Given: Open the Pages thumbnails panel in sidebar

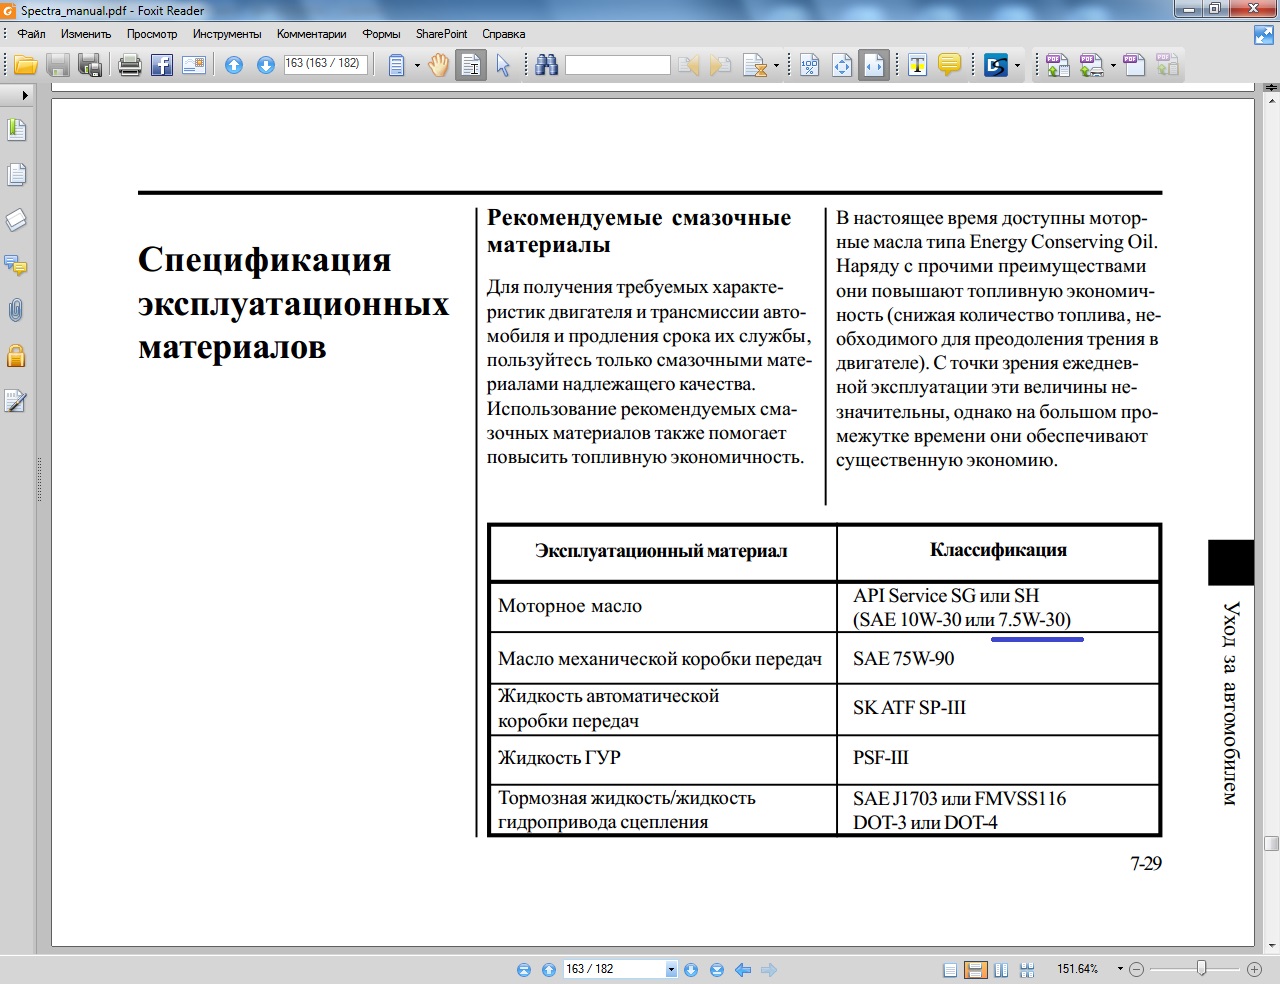Looking at the screenshot, I should pos(16,175).
